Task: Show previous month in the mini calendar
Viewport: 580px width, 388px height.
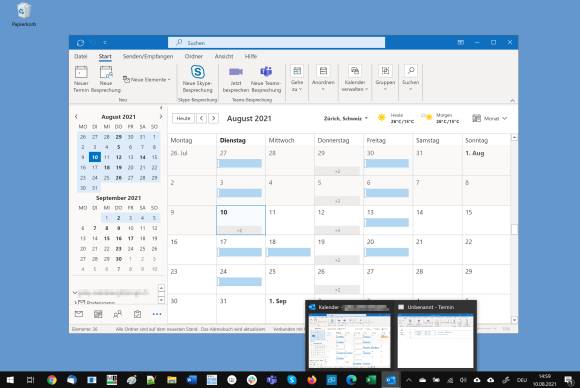Action: click(76, 117)
